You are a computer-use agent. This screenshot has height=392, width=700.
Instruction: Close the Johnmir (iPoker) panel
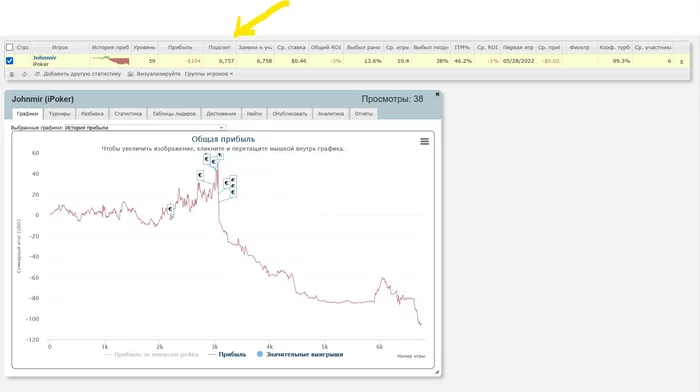(438, 94)
